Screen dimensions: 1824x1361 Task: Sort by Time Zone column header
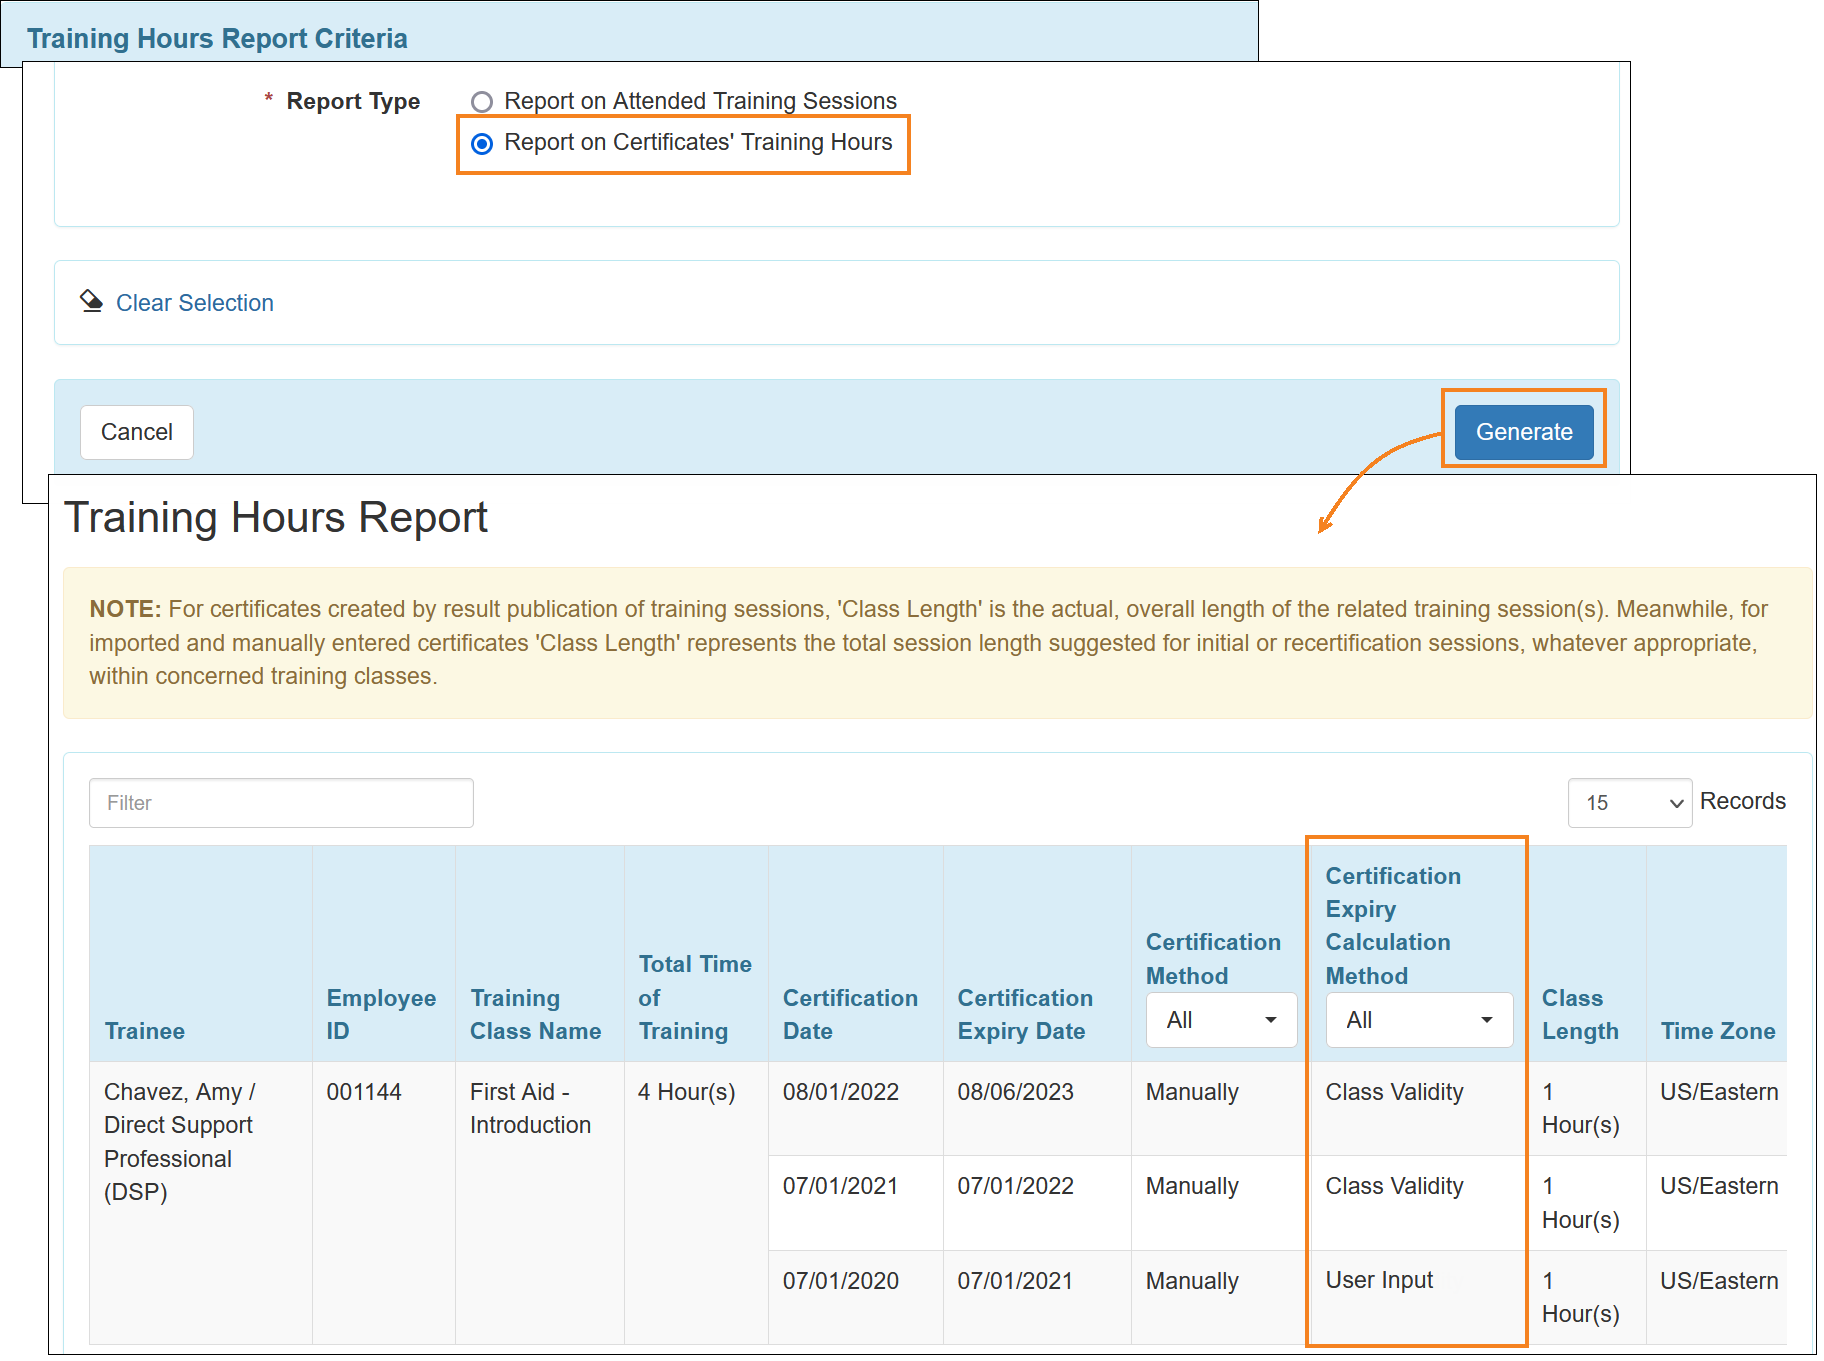tap(1718, 1031)
